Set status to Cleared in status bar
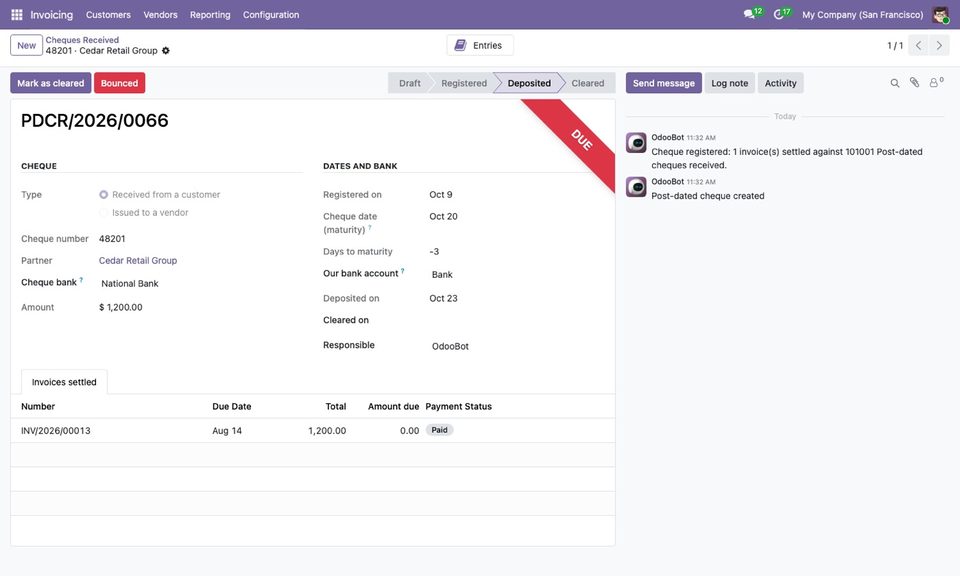This screenshot has height=576, width=960. pos(587,83)
